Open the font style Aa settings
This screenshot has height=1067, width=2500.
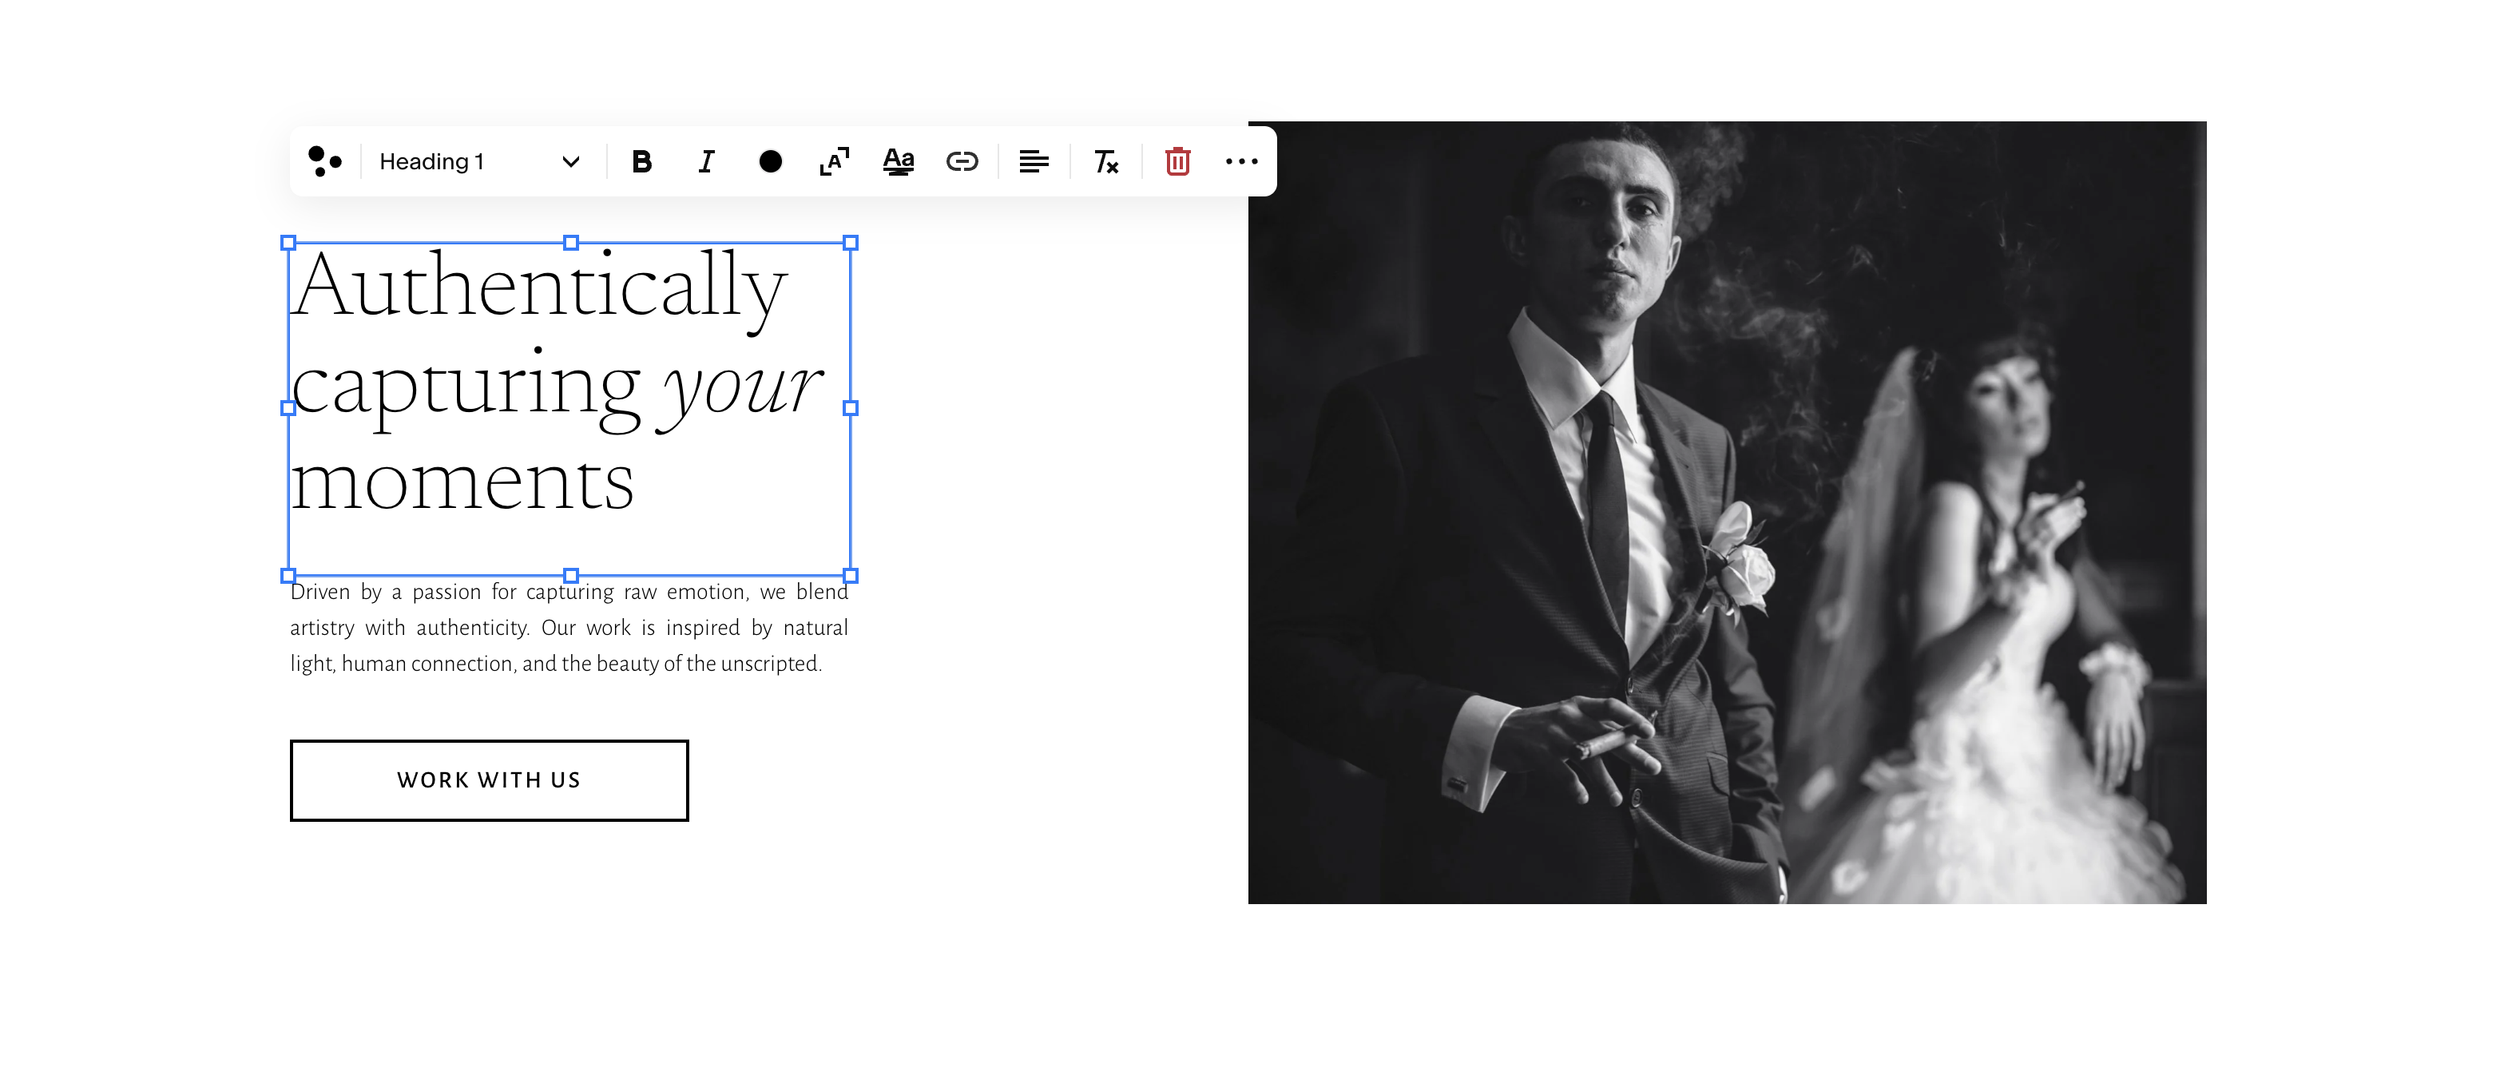898,161
